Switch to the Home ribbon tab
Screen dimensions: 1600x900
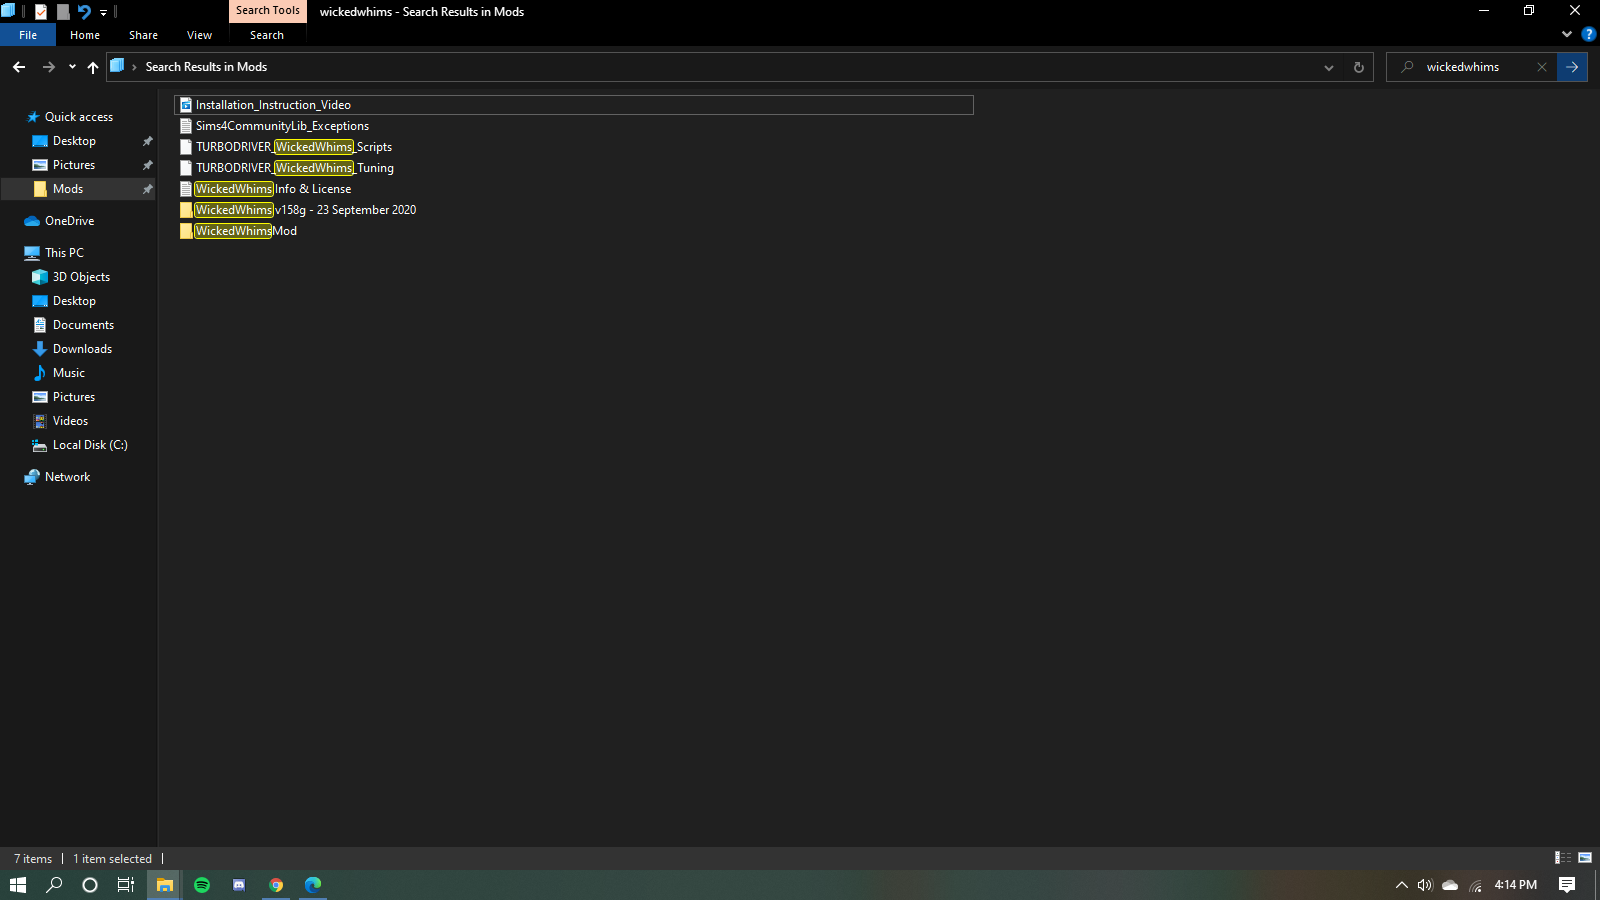(x=85, y=35)
